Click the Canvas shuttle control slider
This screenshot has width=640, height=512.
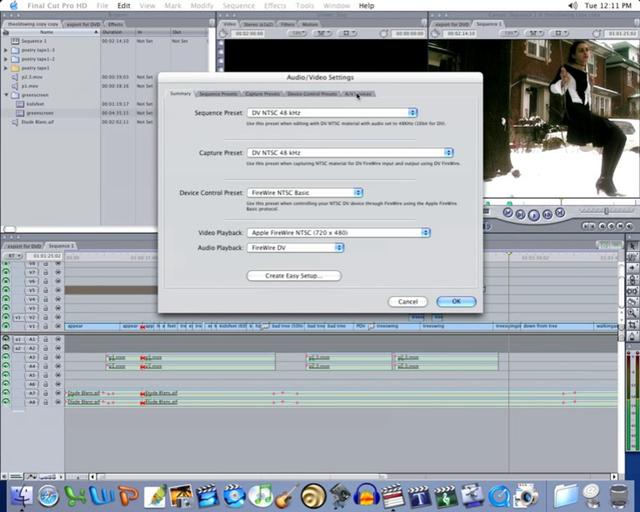pyautogui.click(x=606, y=211)
